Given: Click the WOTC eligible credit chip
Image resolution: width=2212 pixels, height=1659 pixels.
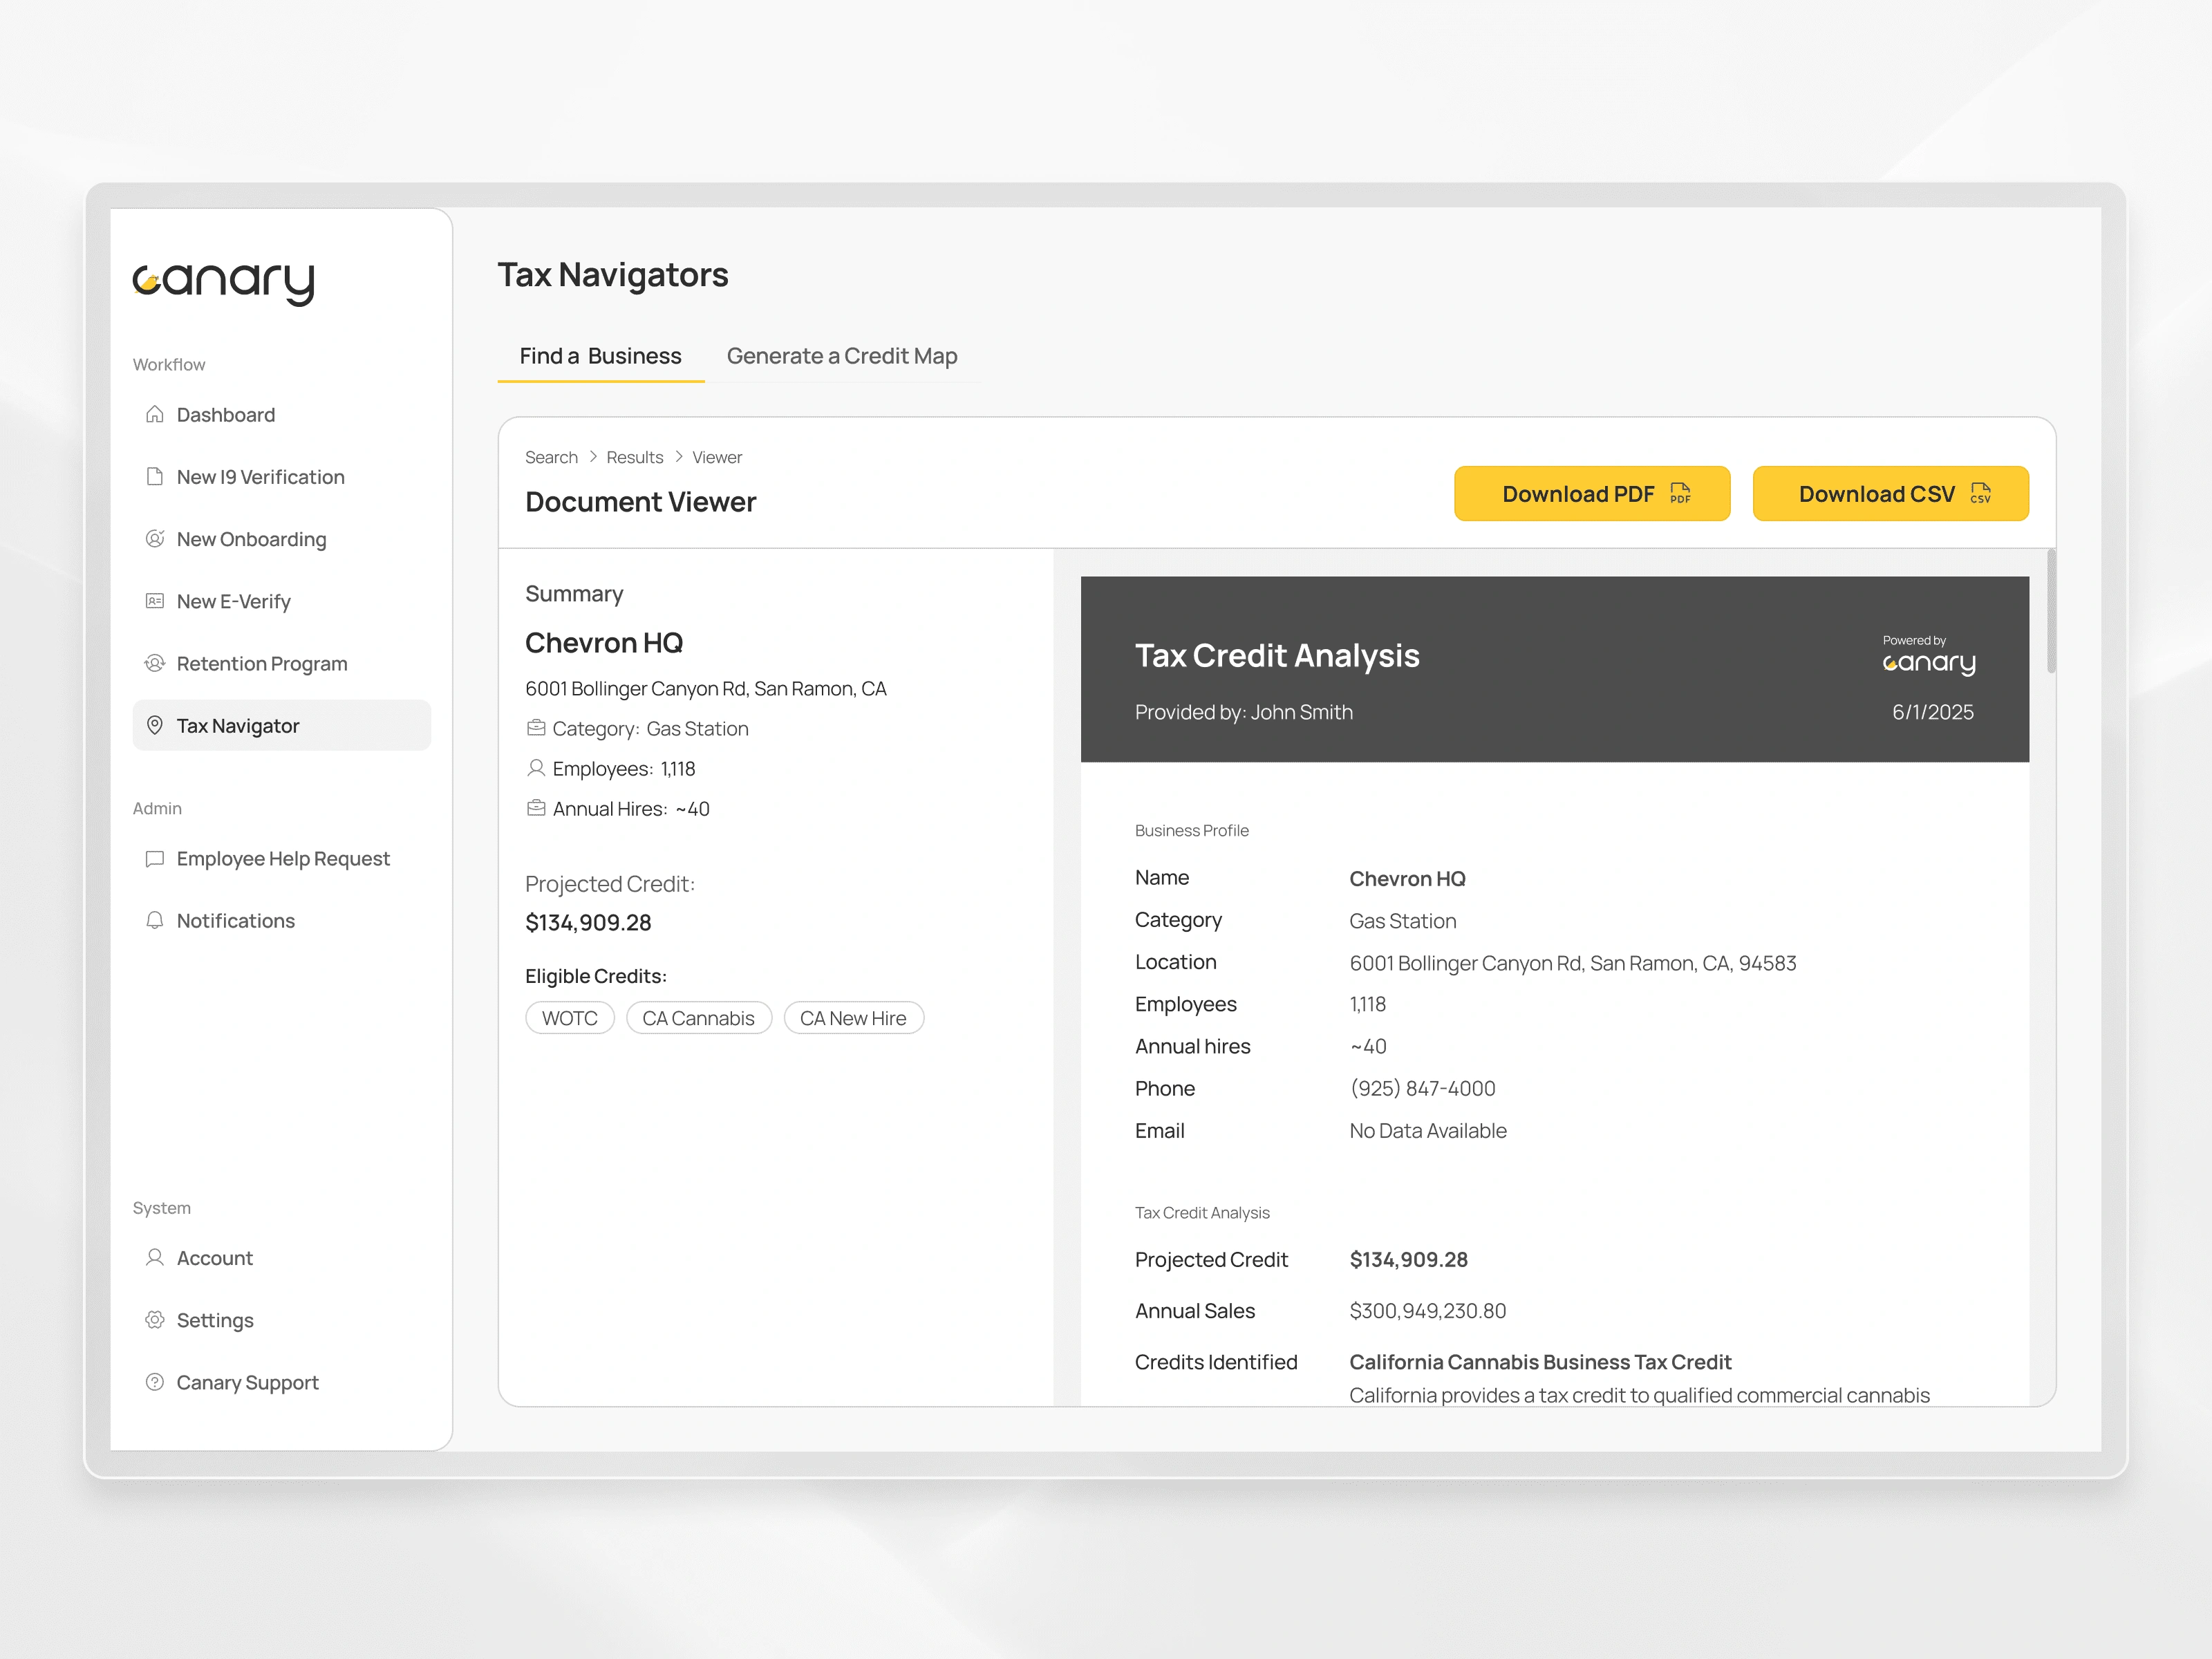Looking at the screenshot, I should click(569, 1018).
